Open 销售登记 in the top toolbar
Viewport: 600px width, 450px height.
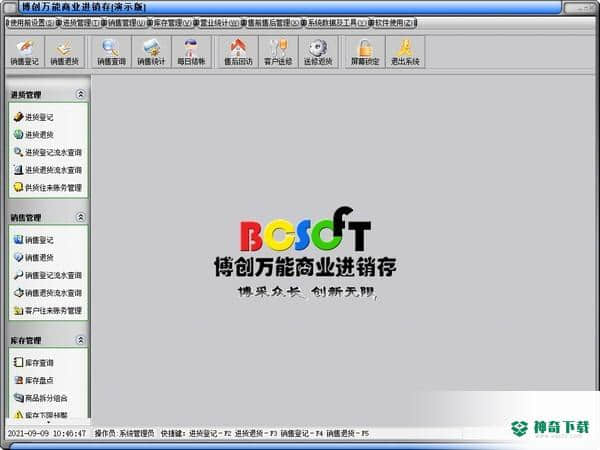click(x=24, y=52)
